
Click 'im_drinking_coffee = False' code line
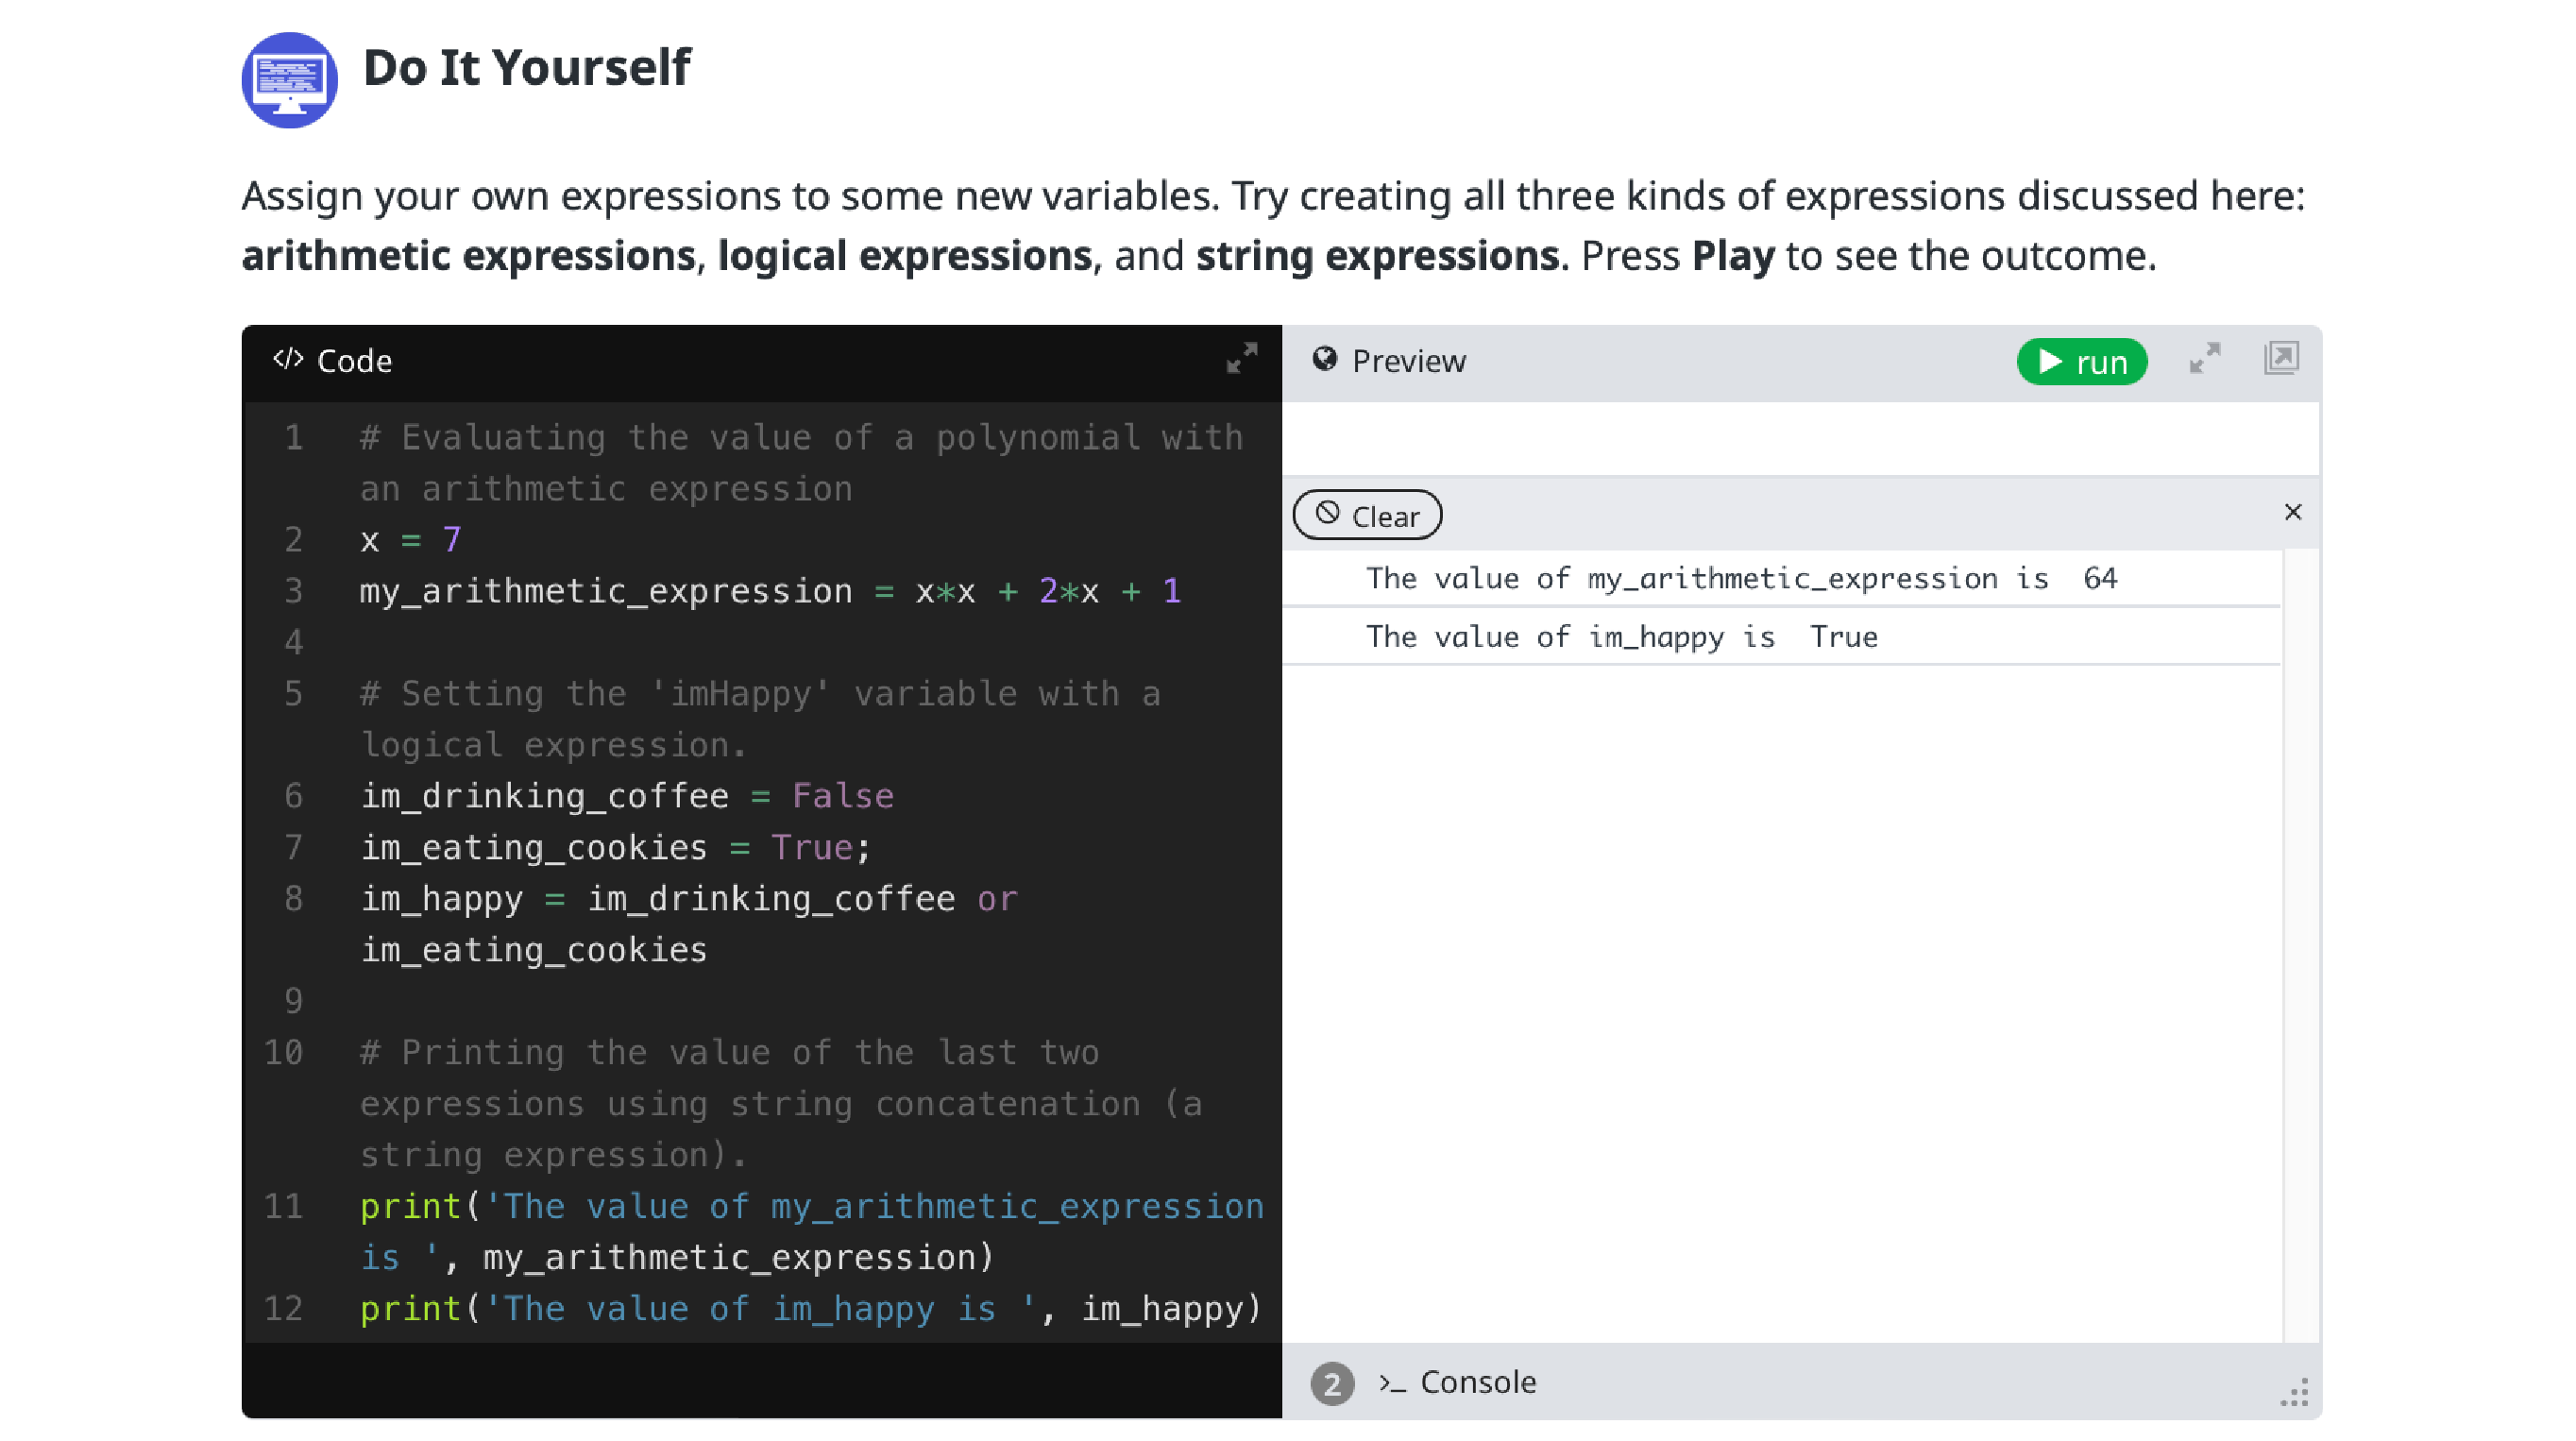pos(627,796)
